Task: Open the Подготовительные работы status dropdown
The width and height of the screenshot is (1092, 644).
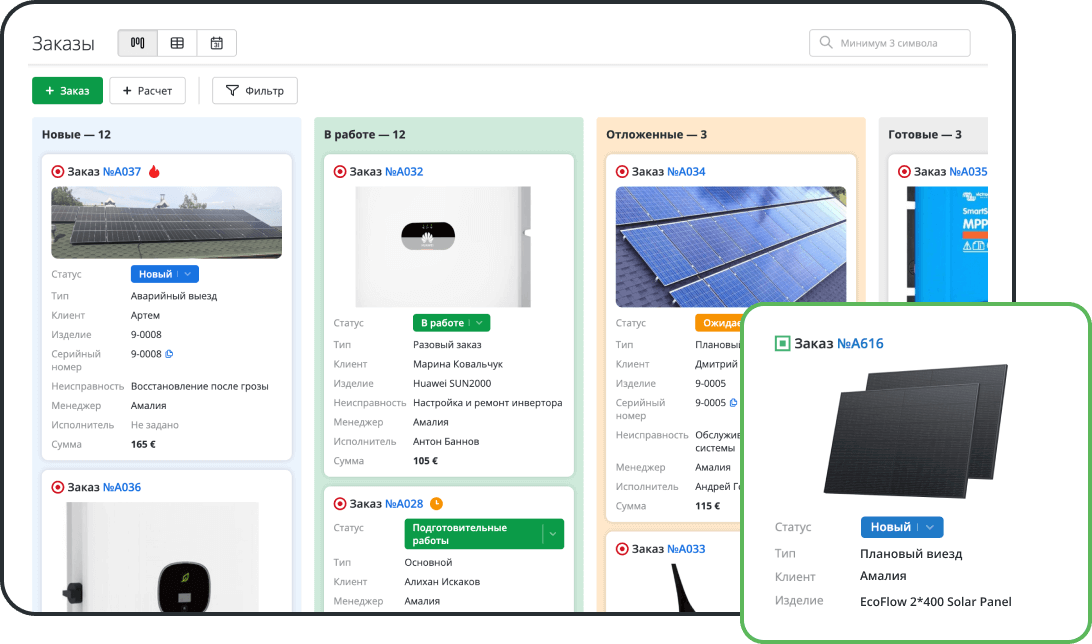Action: click(x=552, y=534)
